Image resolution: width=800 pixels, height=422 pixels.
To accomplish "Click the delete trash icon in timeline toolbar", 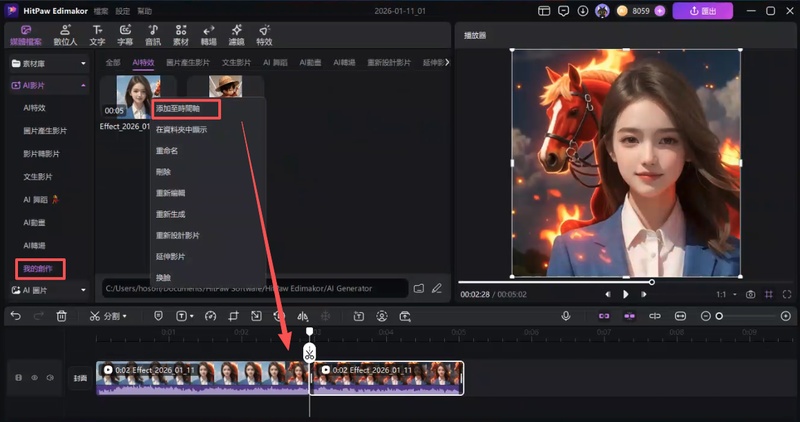I will click(61, 316).
